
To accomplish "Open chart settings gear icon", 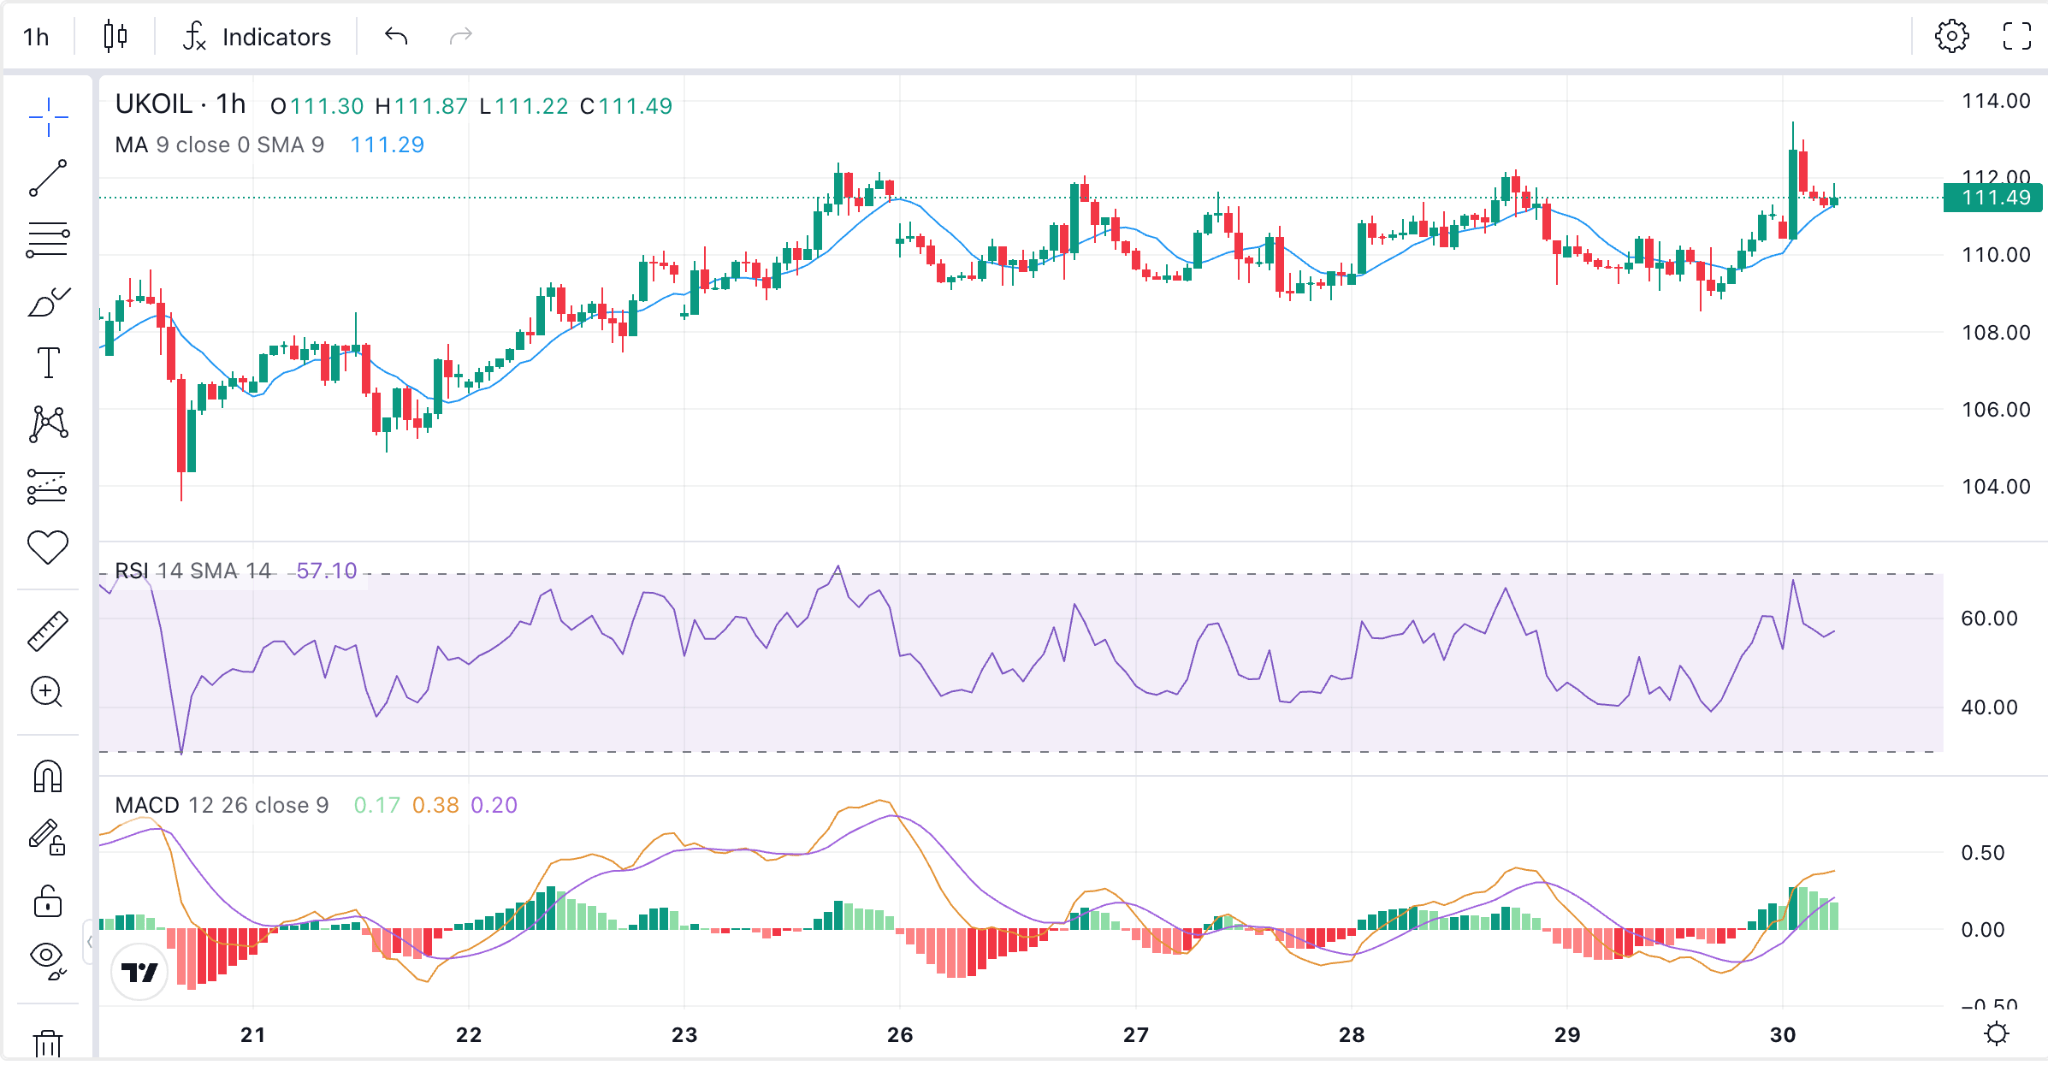I will pos(1951,37).
